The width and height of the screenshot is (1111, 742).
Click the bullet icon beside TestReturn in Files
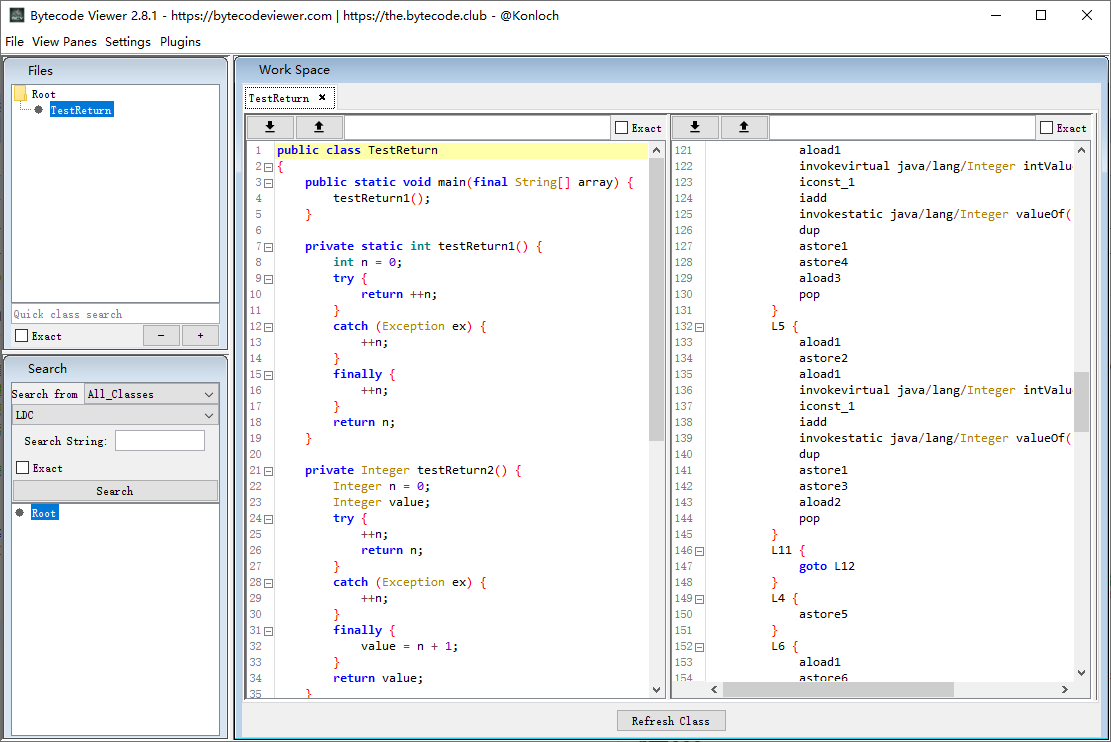coord(38,110)
